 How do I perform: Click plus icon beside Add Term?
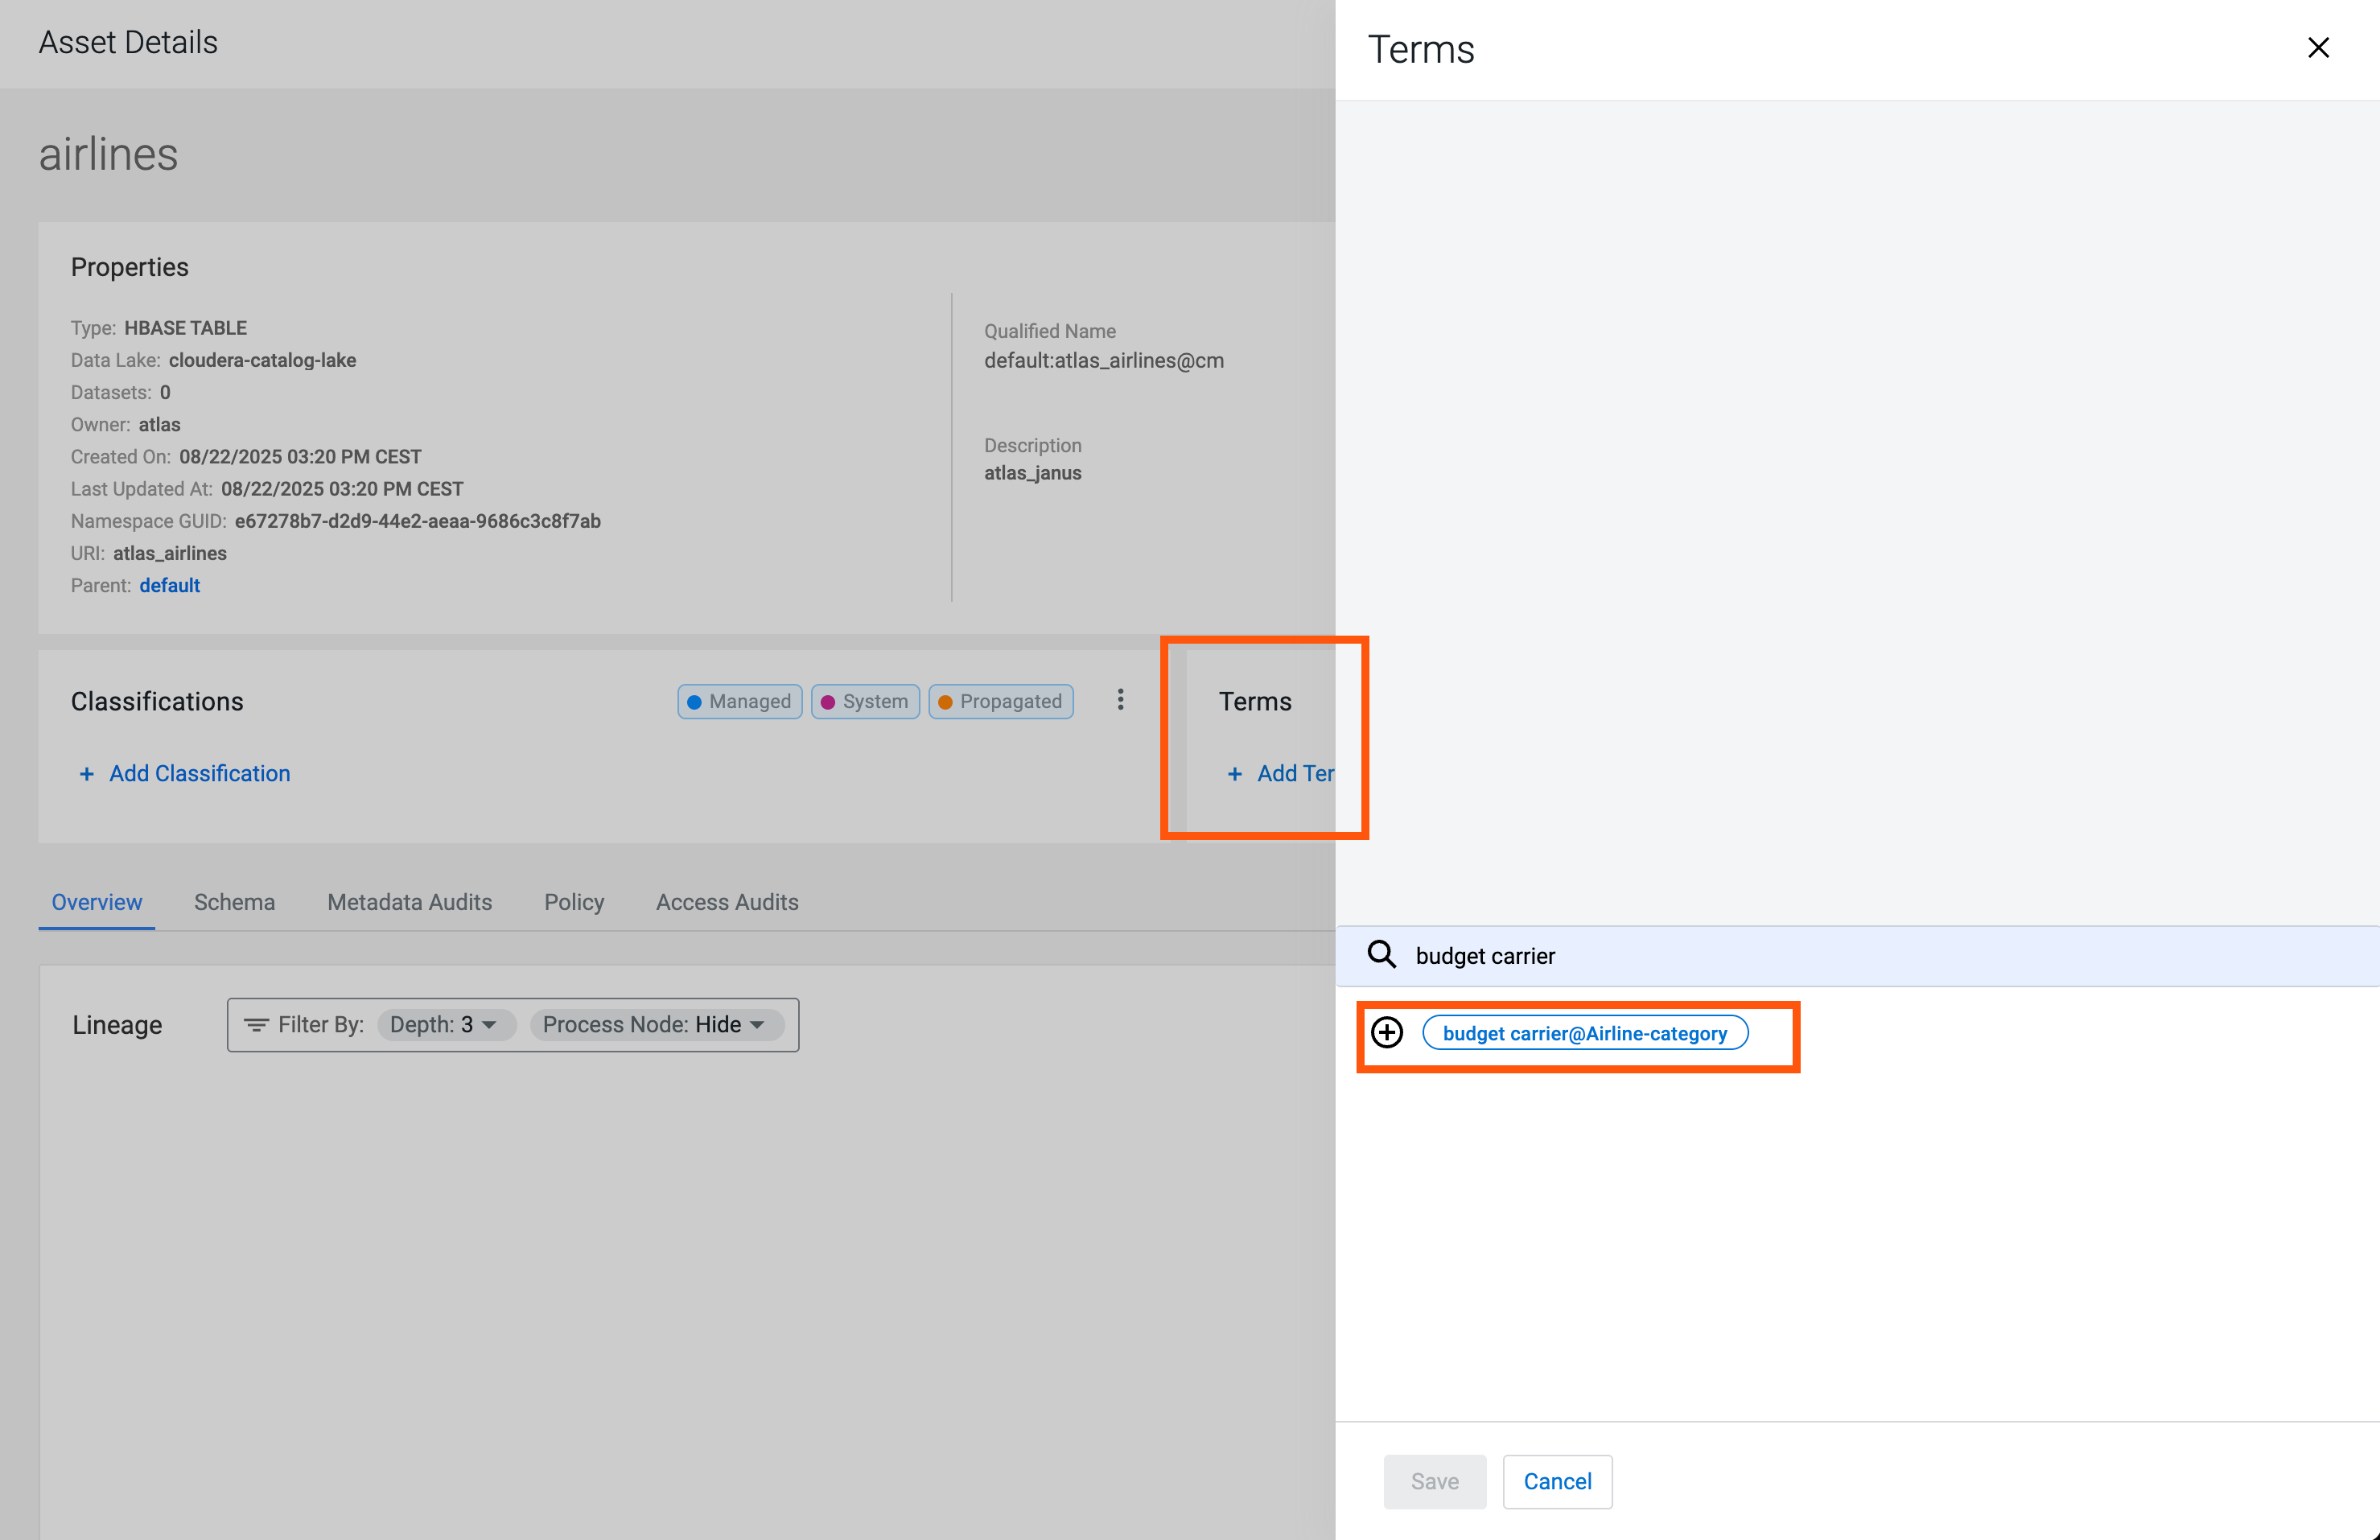[x=1235, y=774]
